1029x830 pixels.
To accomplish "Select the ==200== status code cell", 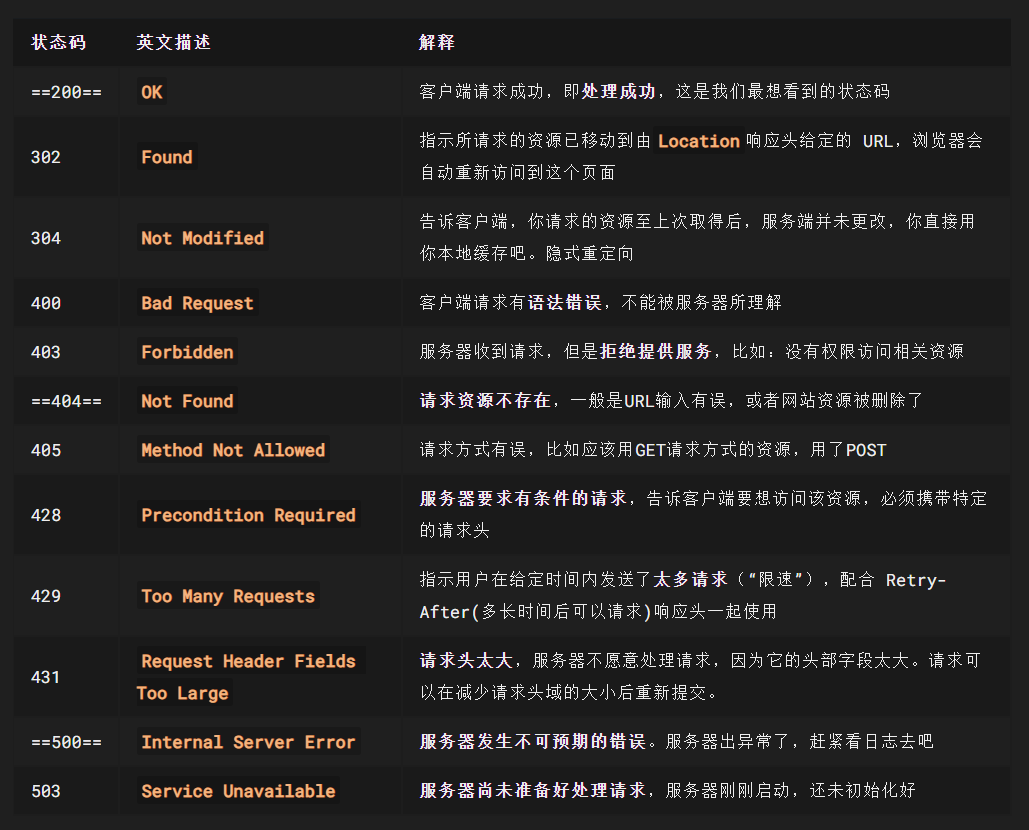I will tap(66, 92).
